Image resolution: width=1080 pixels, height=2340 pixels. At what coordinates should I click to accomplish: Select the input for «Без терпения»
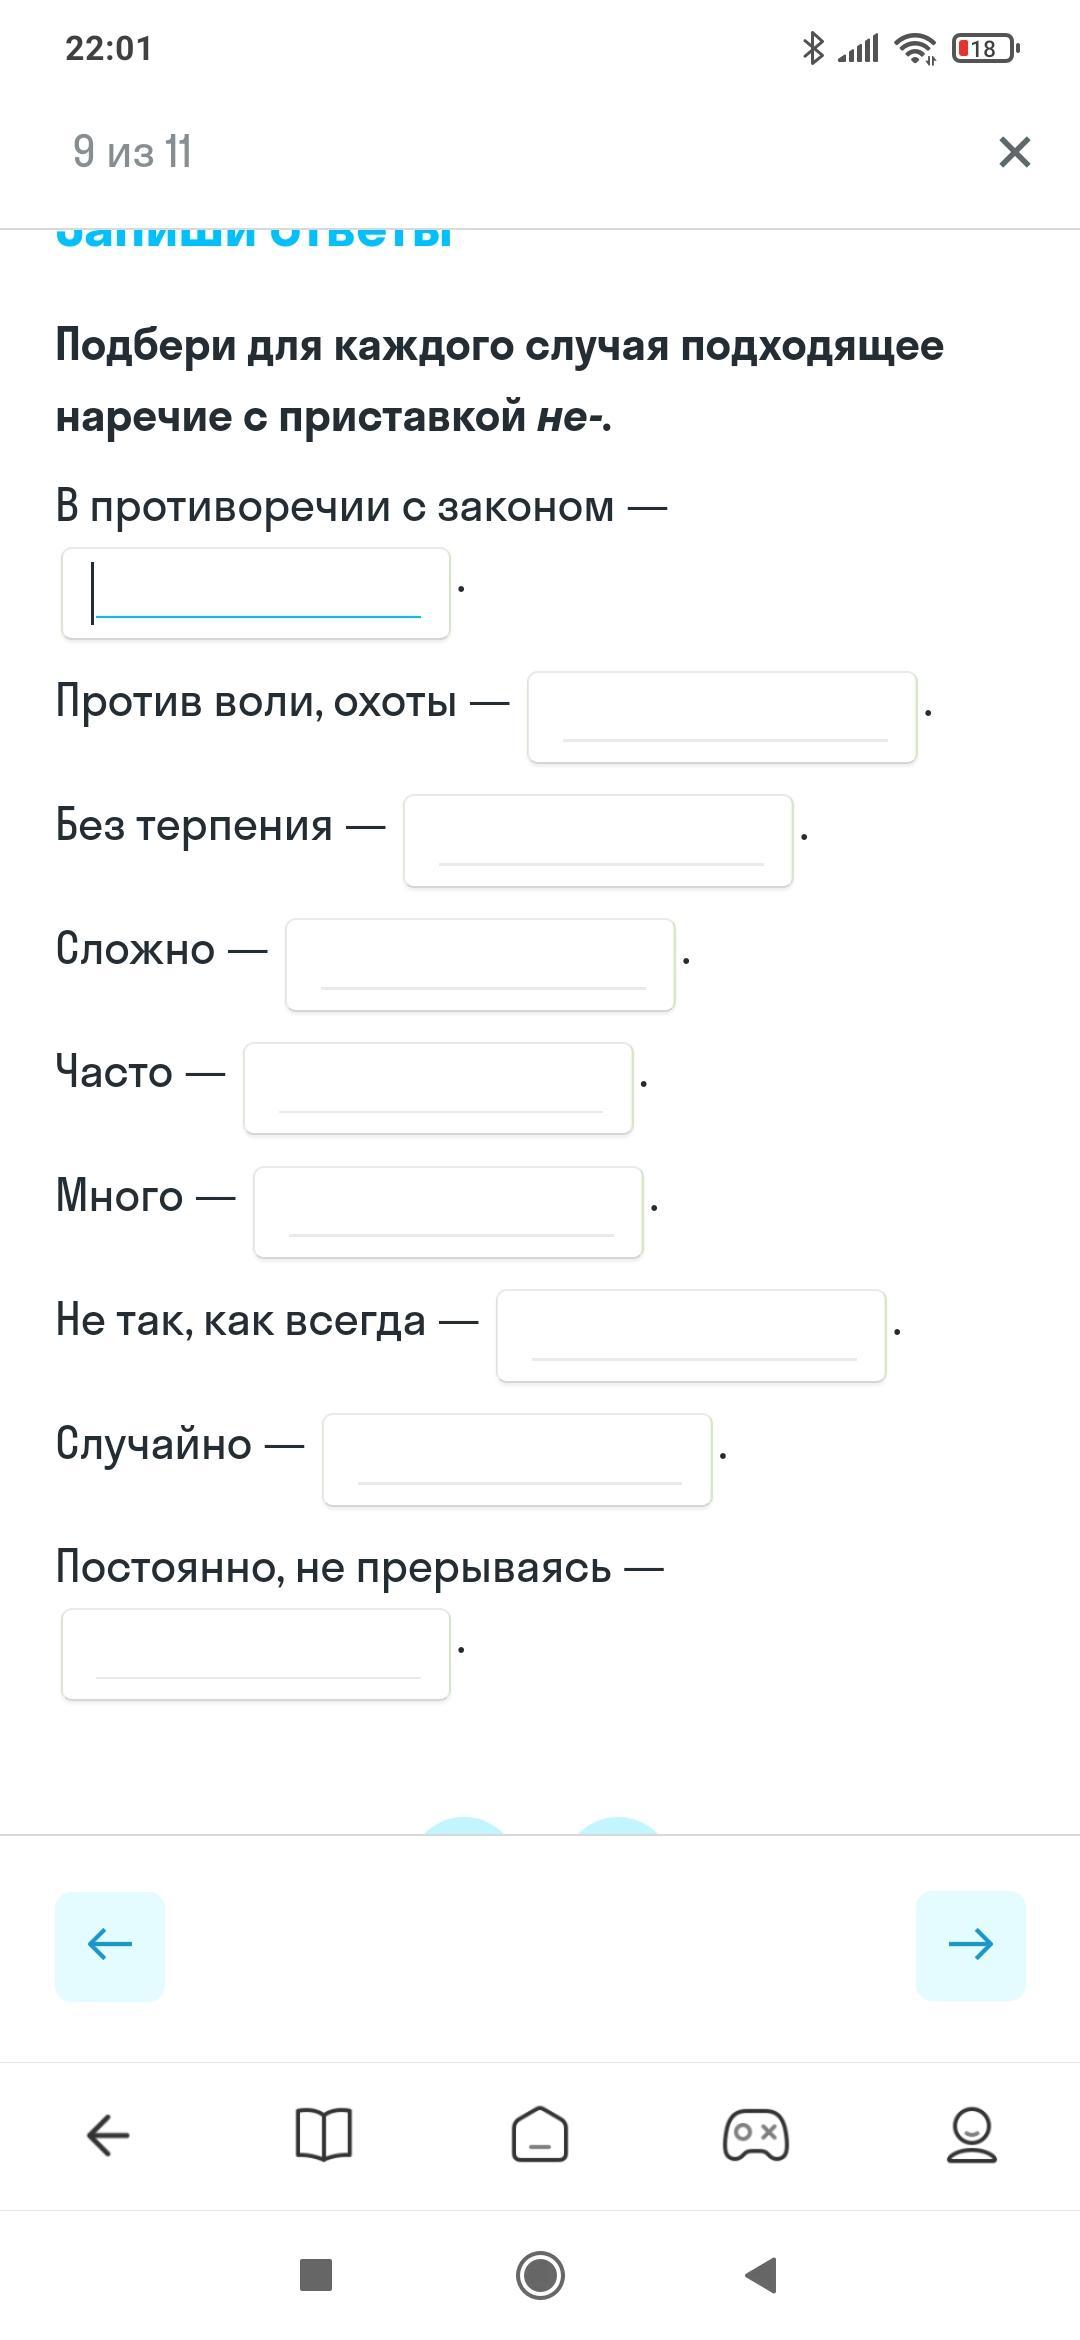[x=598, y=840]
